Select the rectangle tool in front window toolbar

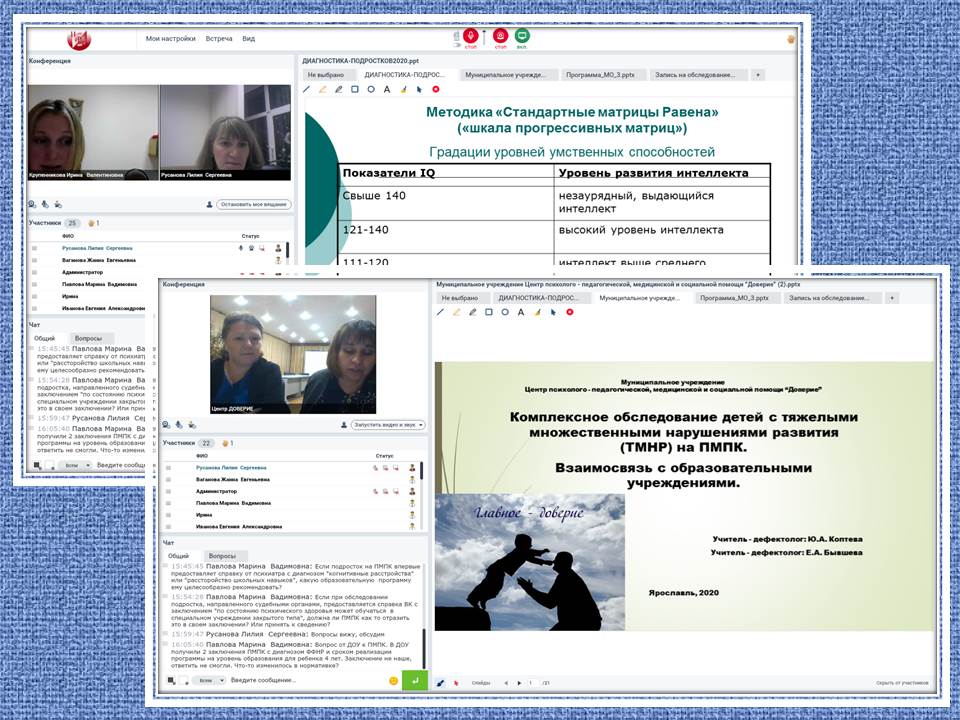coord(489,312)
